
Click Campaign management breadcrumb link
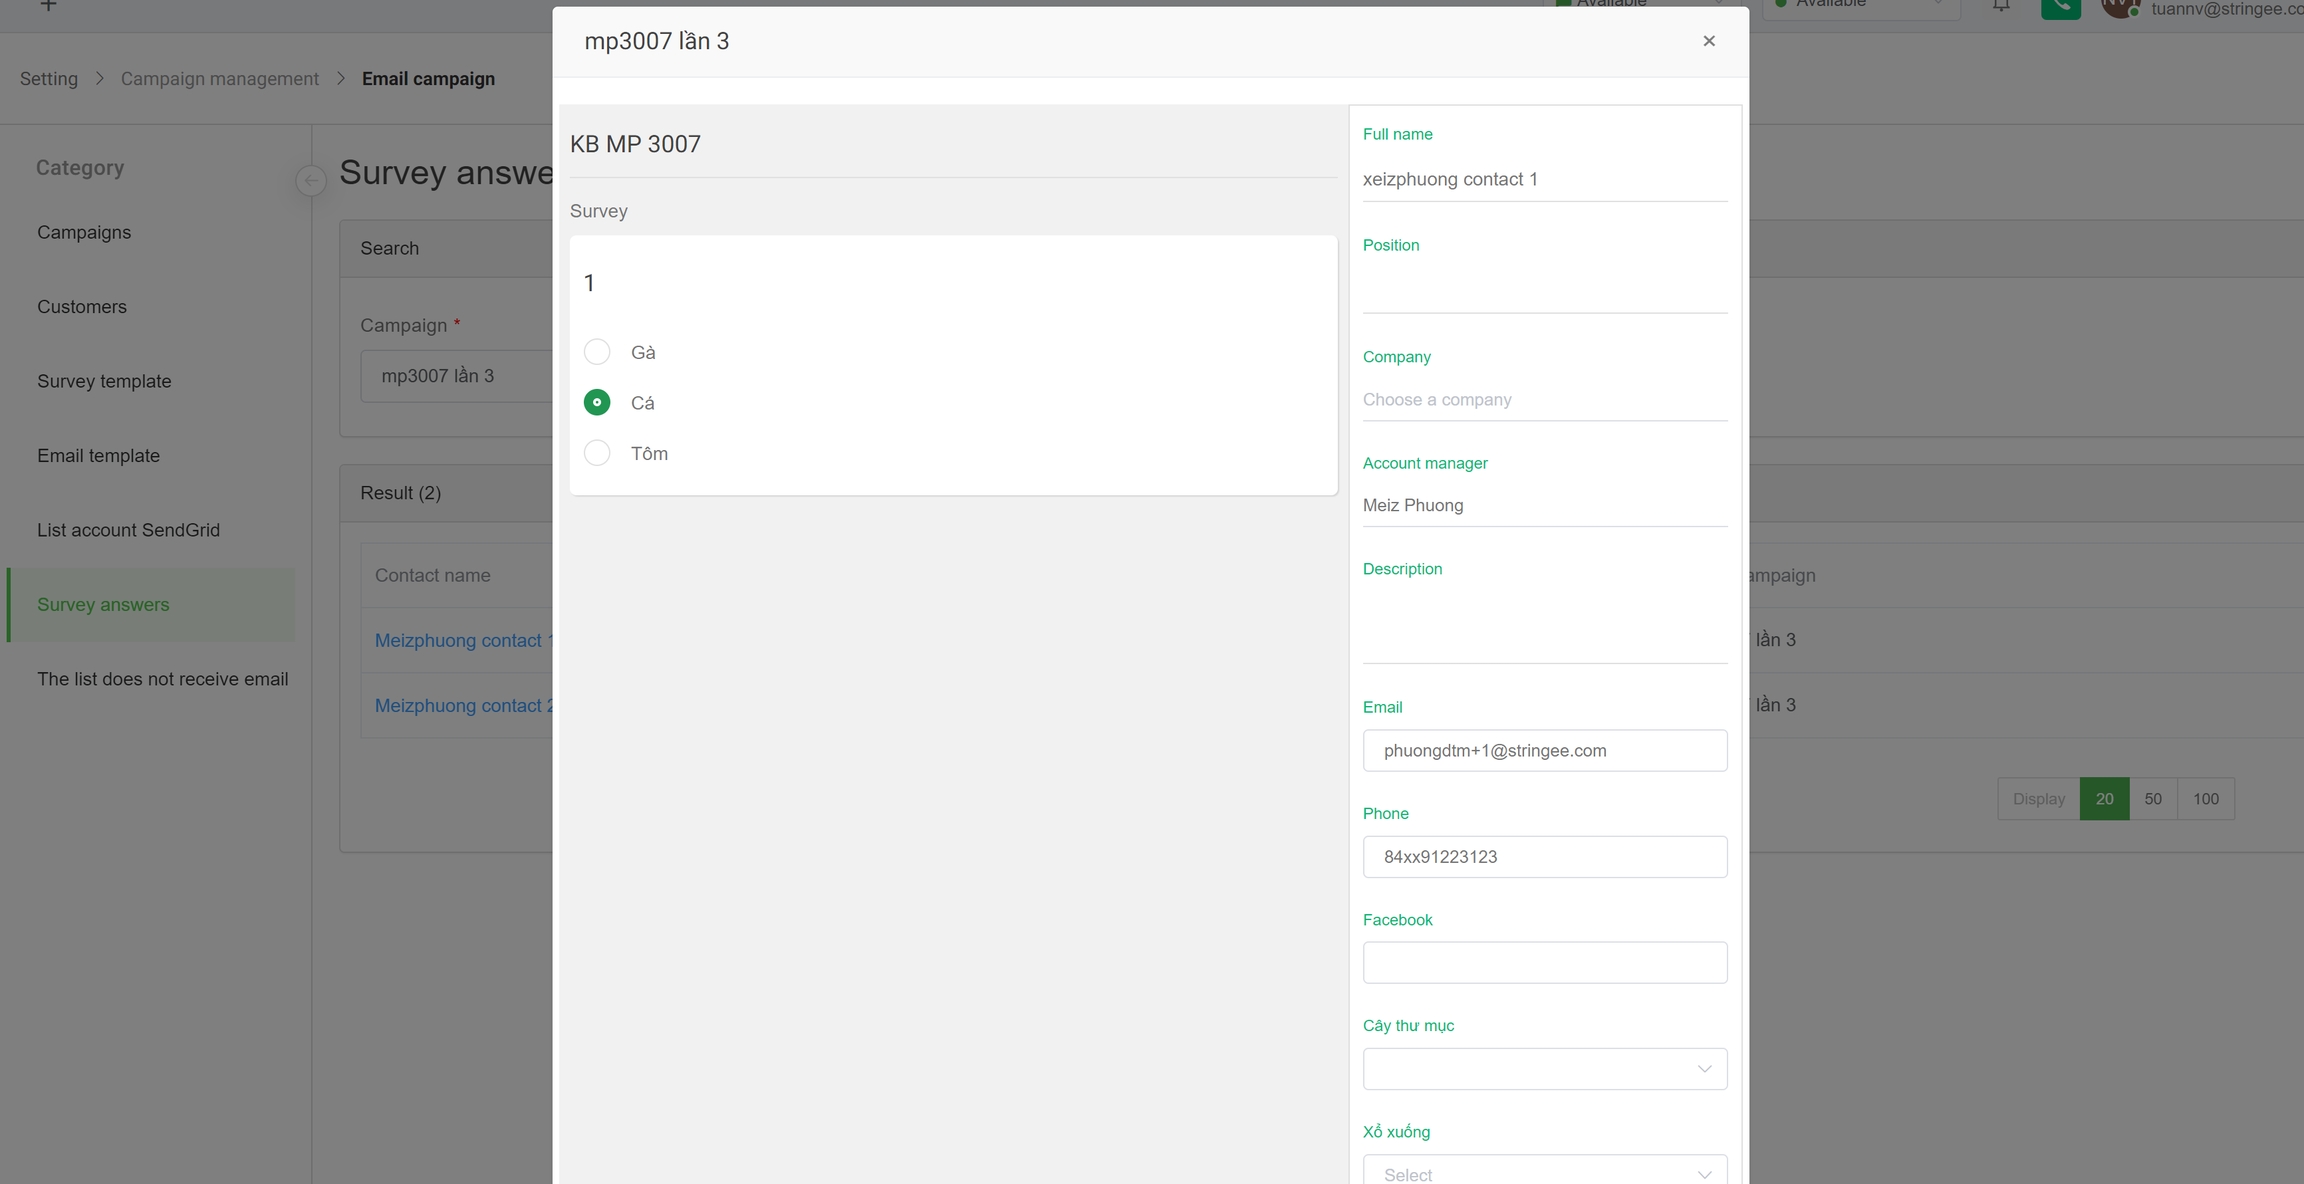point(219,79)
